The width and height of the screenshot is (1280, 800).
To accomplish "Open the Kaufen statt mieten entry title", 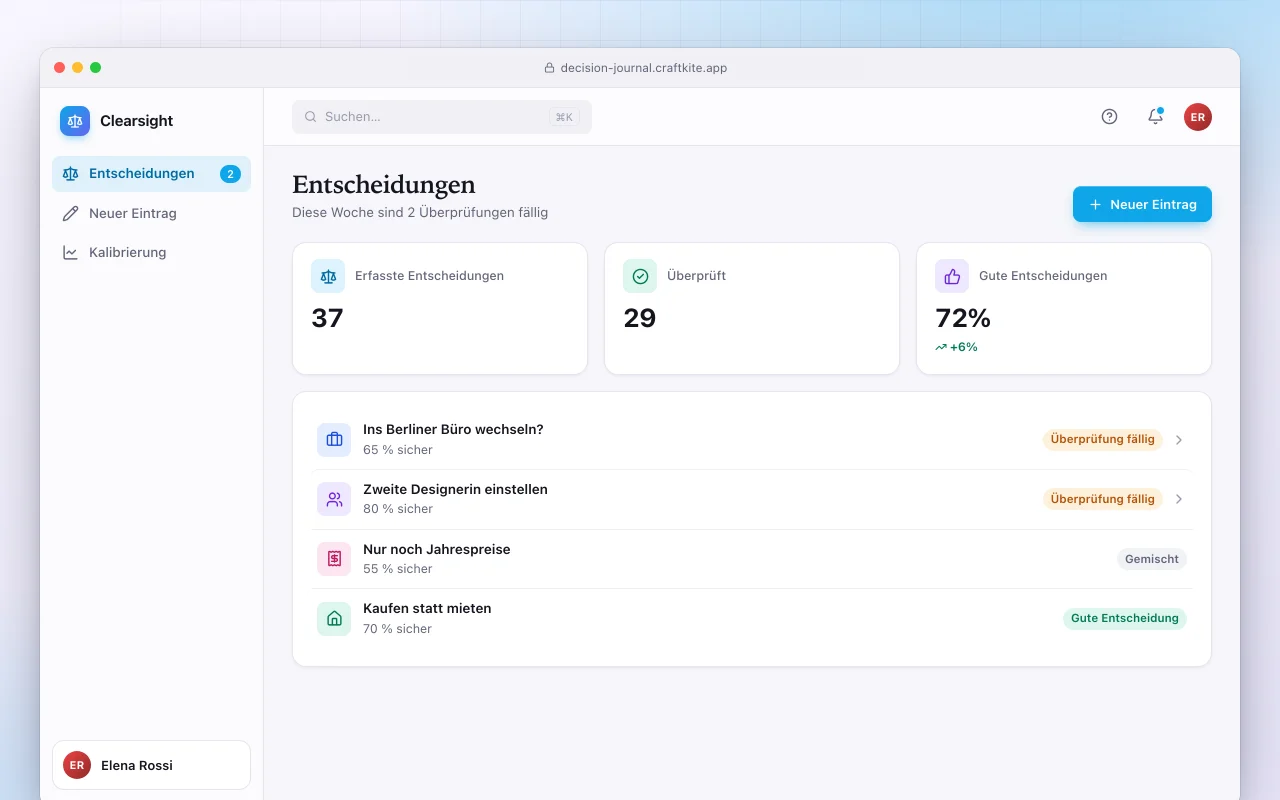I will click(x=427, y=608).
